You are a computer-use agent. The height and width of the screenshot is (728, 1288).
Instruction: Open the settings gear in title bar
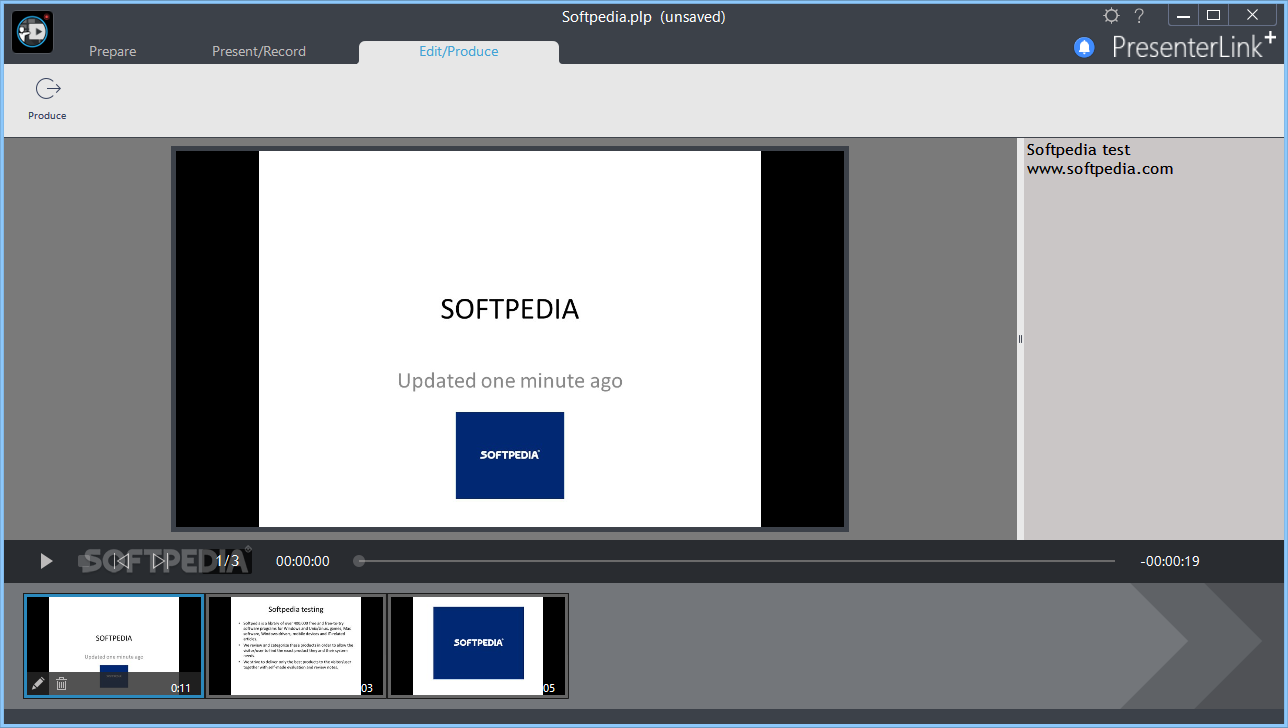coord(1111,16)
